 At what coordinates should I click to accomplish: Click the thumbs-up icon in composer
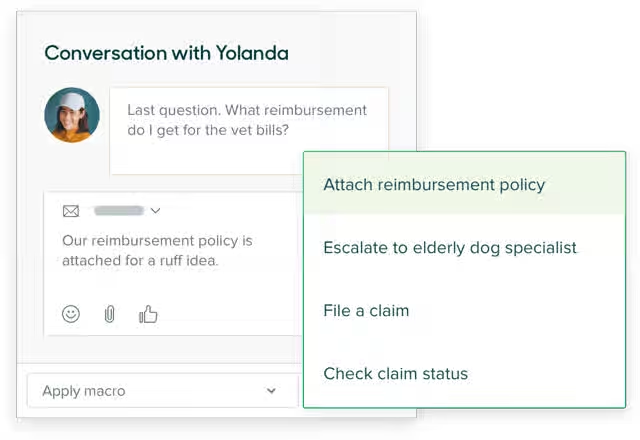(x=148, y=314)
